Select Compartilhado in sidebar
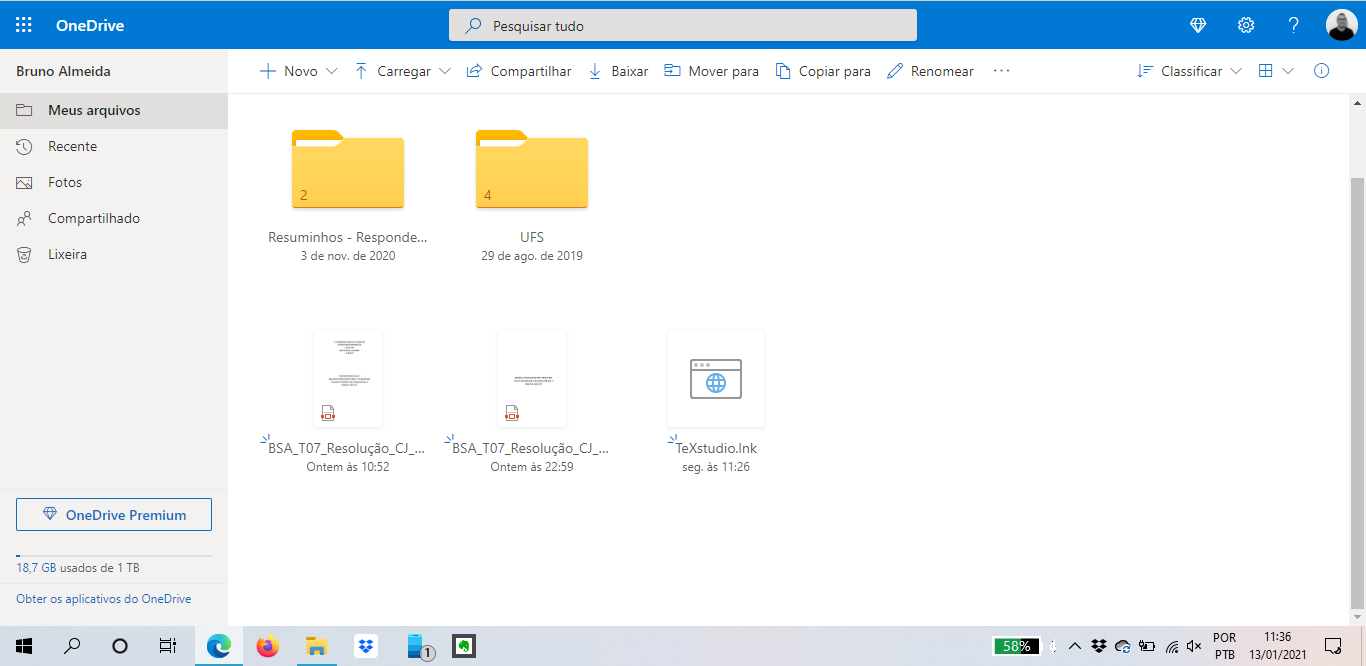1366x666 pixels. pyautogui.click(x=114, y=218)
